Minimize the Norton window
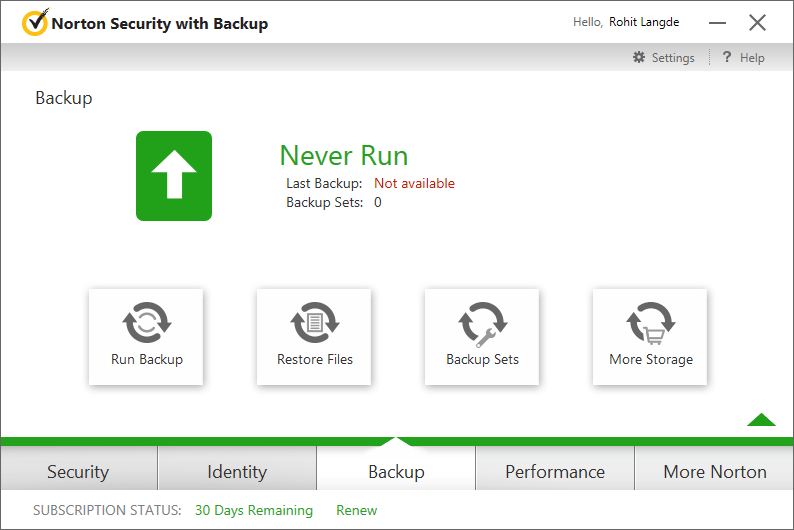The width and height of the screenshot is (794, 530). click(x=717, y=23)
